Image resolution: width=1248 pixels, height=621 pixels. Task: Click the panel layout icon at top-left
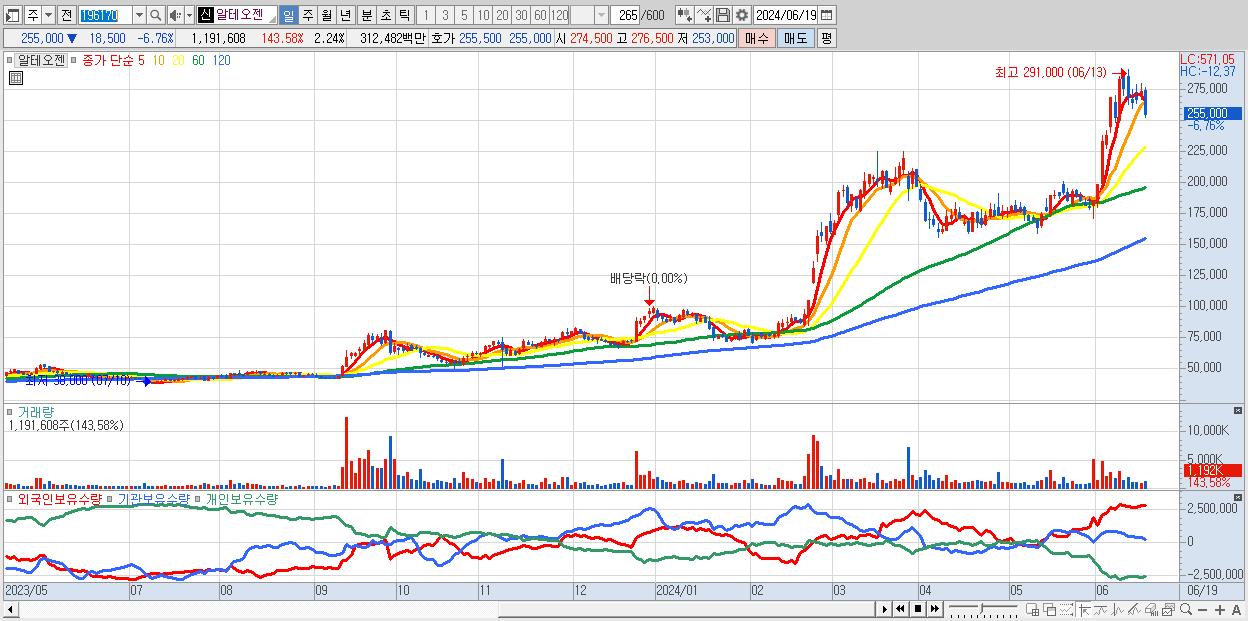(x=12, y=15)
